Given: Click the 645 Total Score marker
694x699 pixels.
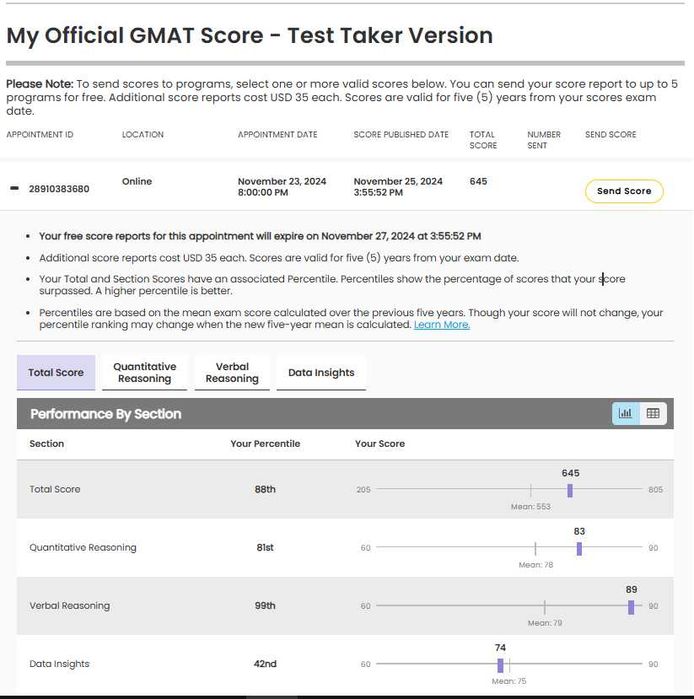Looking at the screenshot, I should pyautogui.click(x=570, y=490).
